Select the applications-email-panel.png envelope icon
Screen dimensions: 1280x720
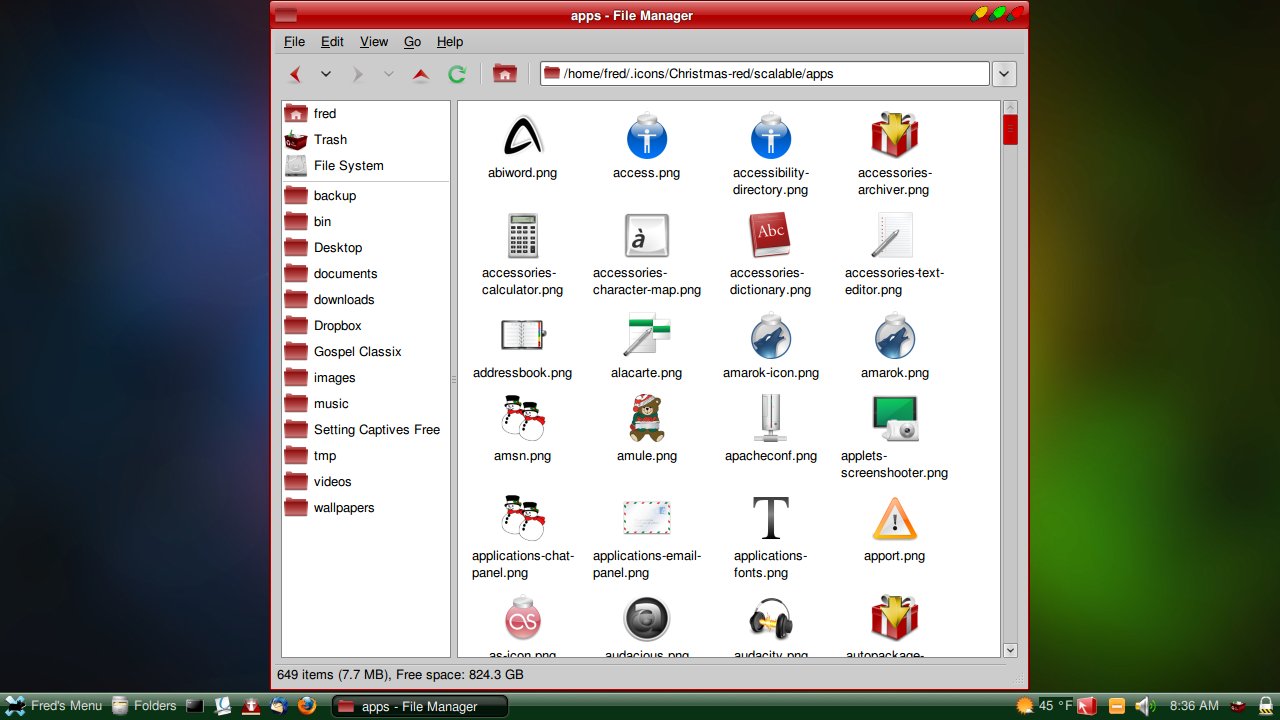647,518
